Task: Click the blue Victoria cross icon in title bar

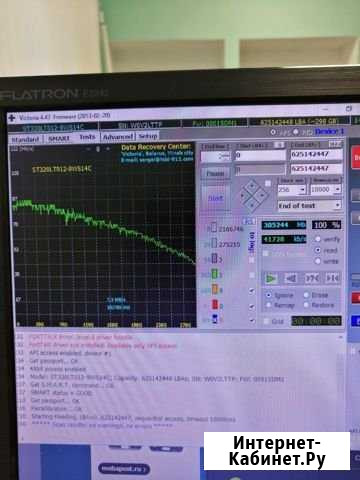Action: (12, 118)
